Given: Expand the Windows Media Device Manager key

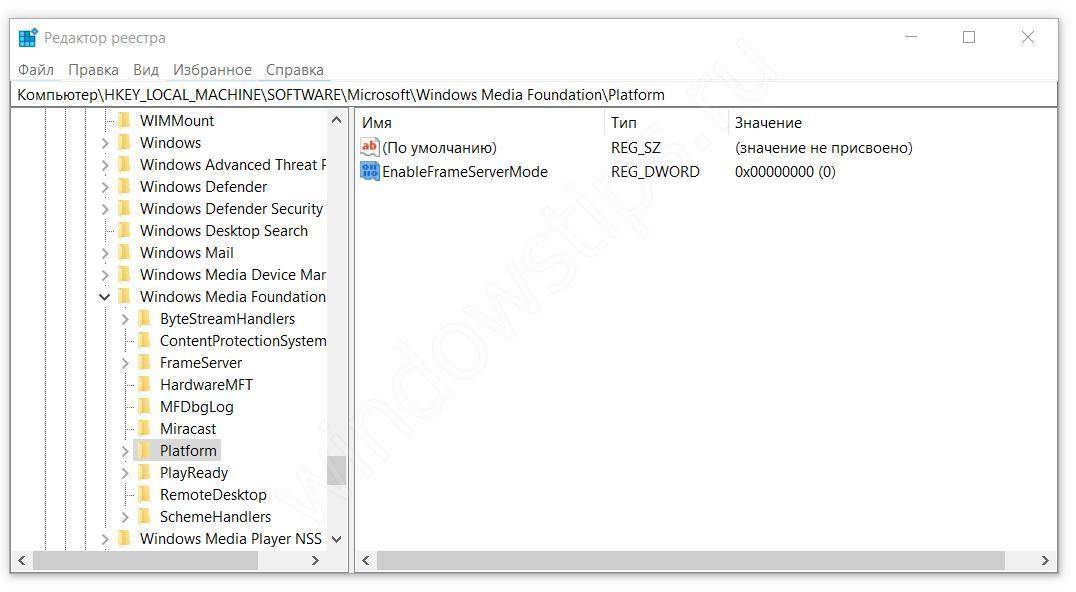Looking at the screenshot, I should (105, 275).
